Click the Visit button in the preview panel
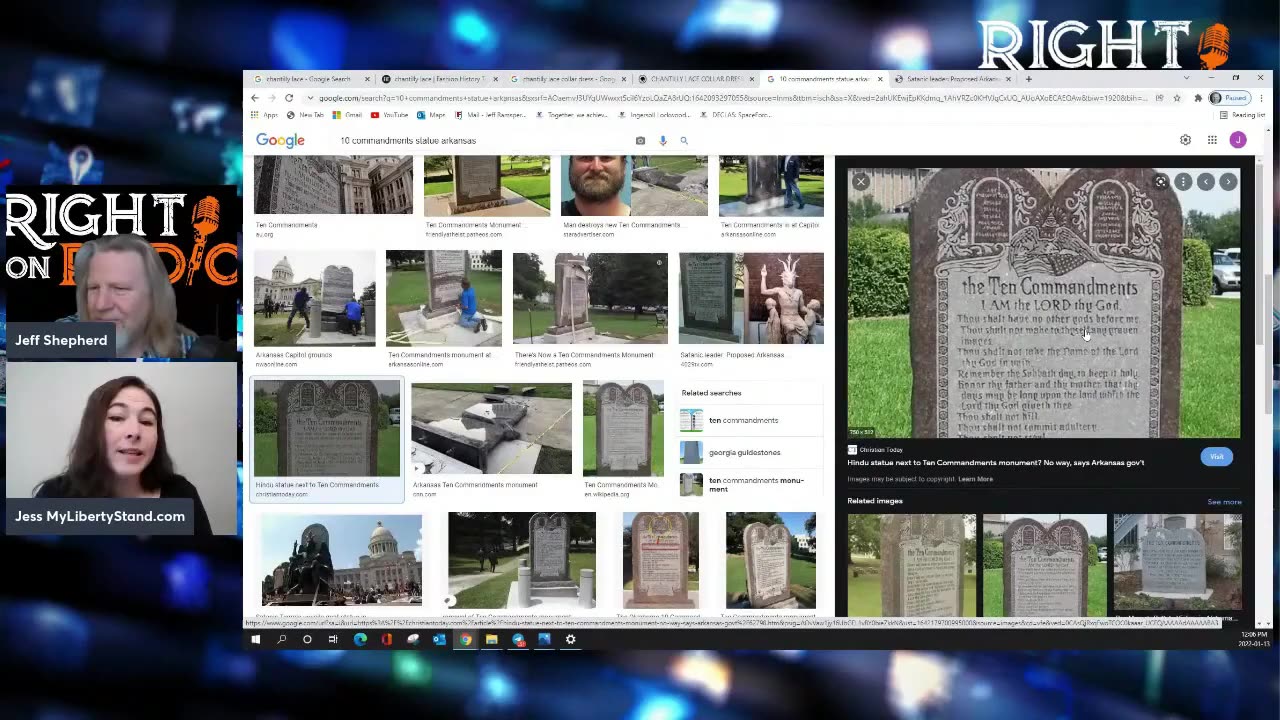 click(1216, 457)
